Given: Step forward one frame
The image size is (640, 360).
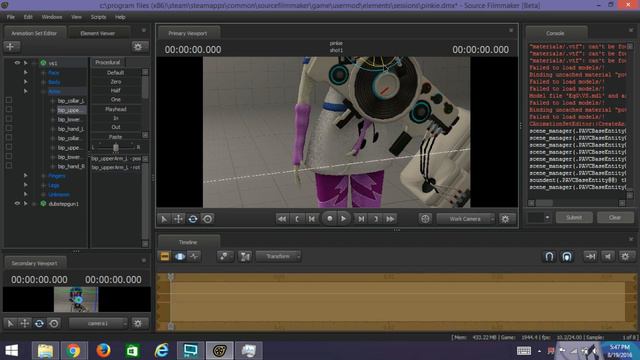Looking at the screenshot, I should 361,219.
